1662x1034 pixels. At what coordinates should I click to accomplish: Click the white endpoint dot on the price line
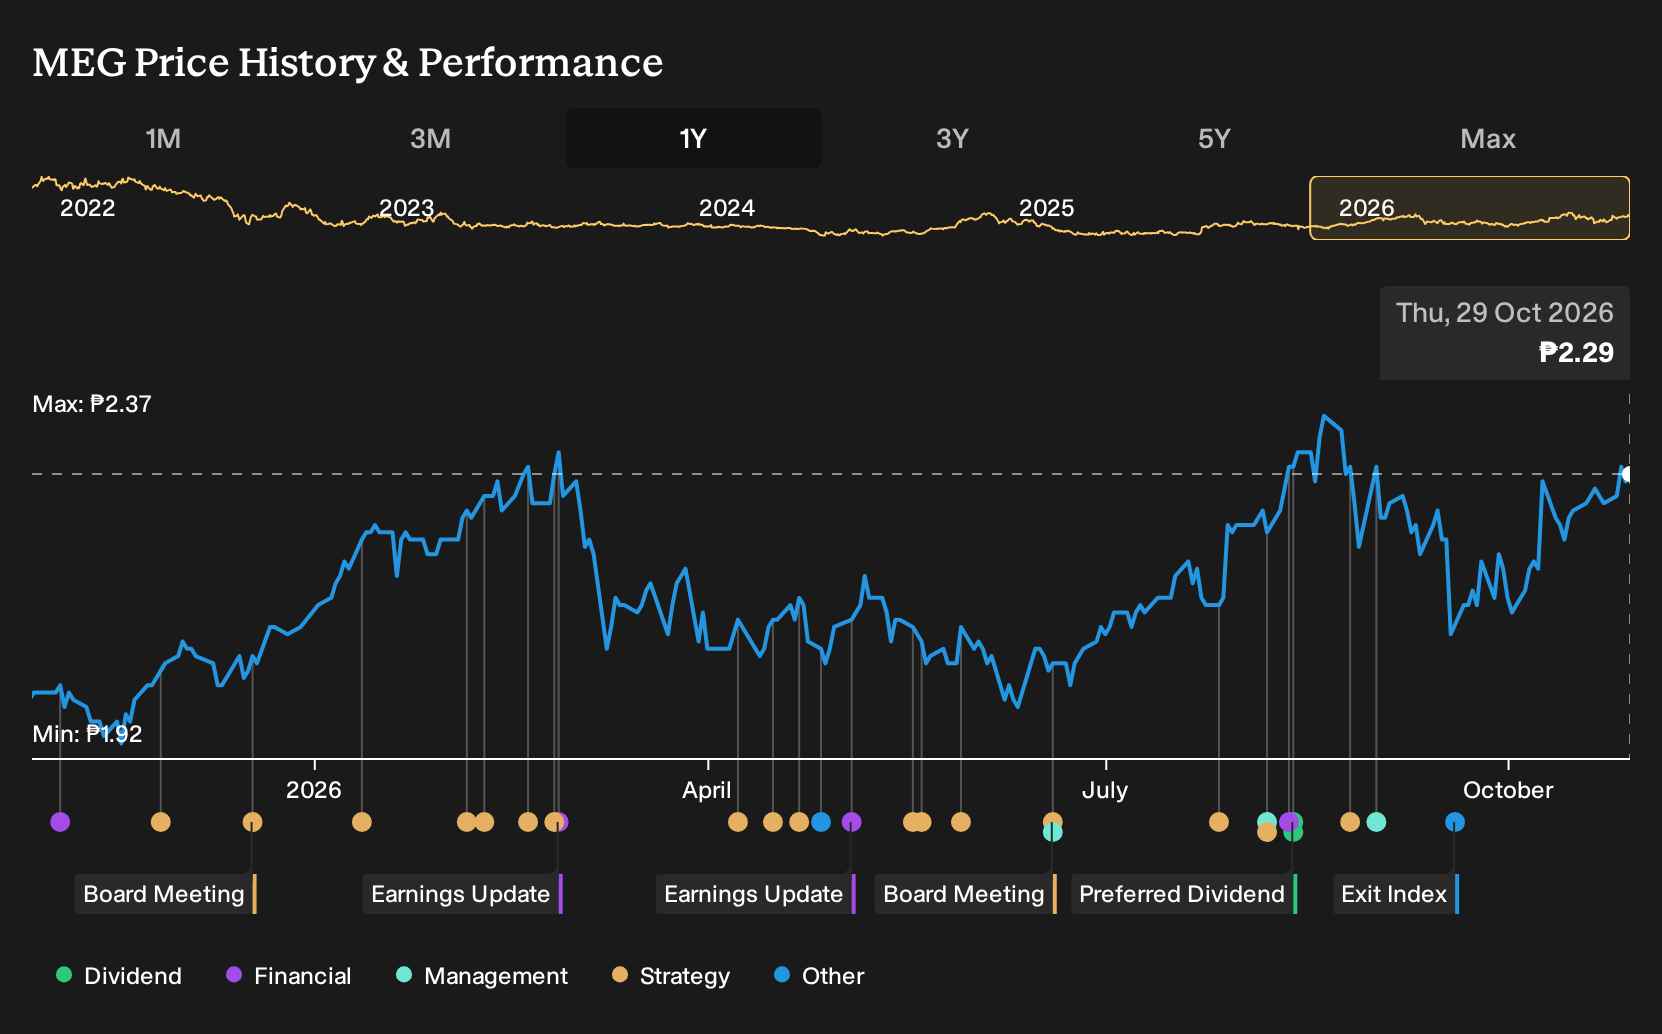[1628, 474]
